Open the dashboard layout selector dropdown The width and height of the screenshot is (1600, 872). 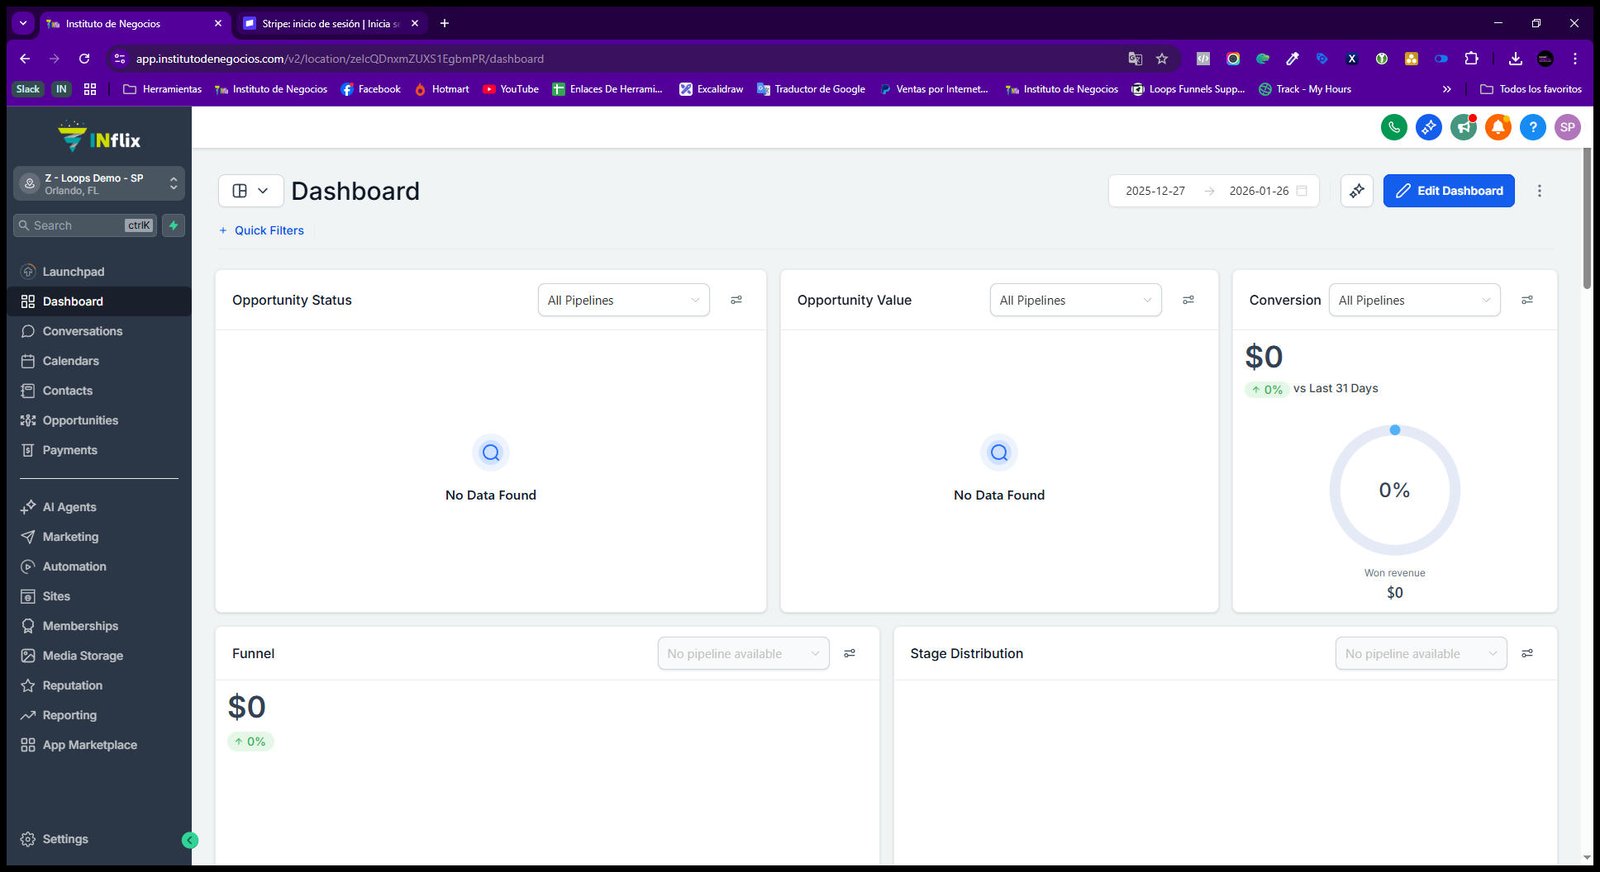click(251, 191)
